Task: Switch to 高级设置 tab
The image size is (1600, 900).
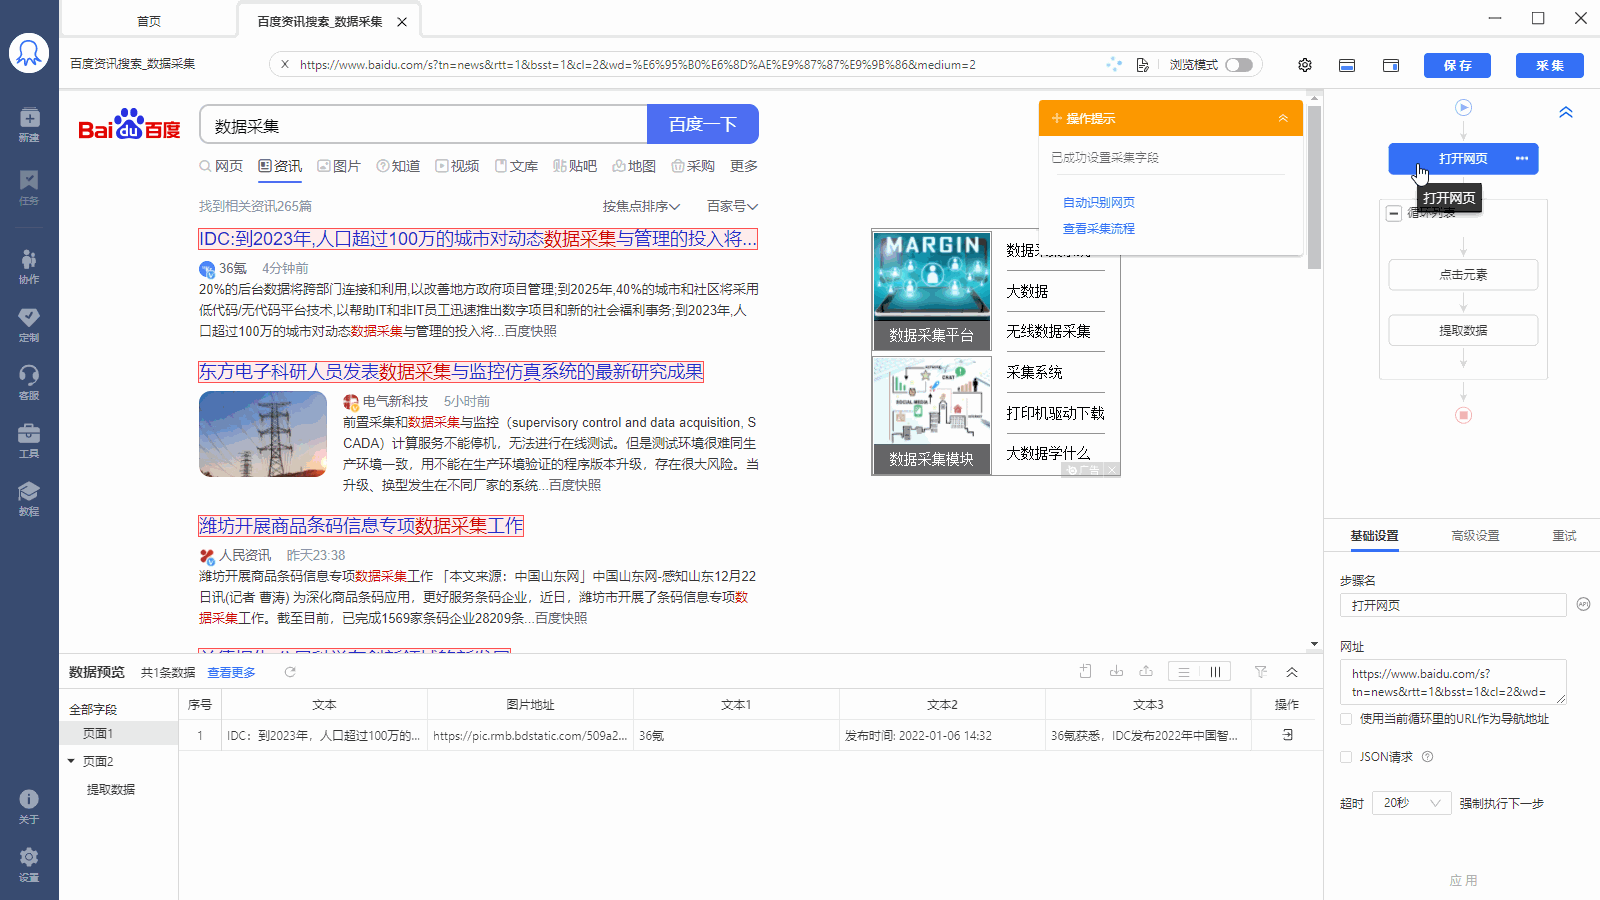Action: (1475, 536)
